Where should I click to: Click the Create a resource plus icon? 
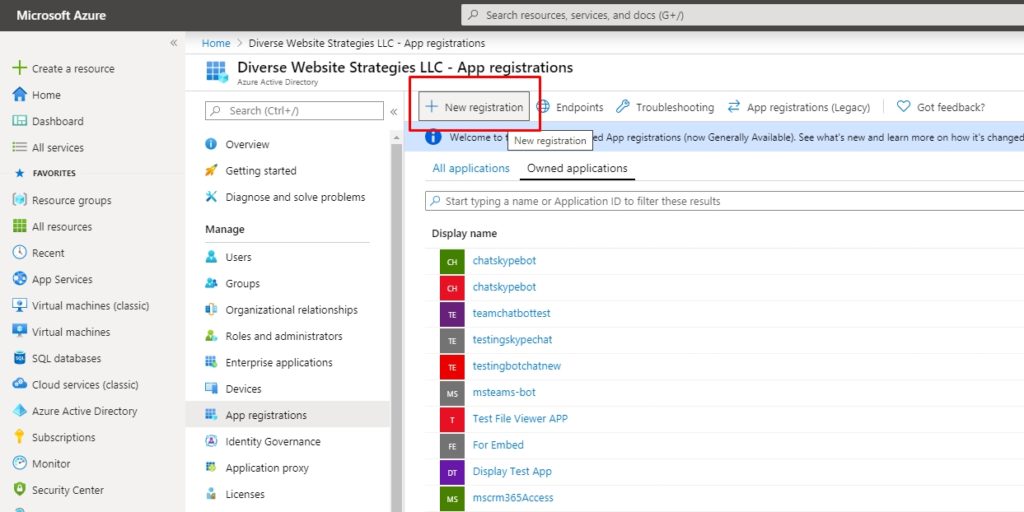tap(20, 68)
